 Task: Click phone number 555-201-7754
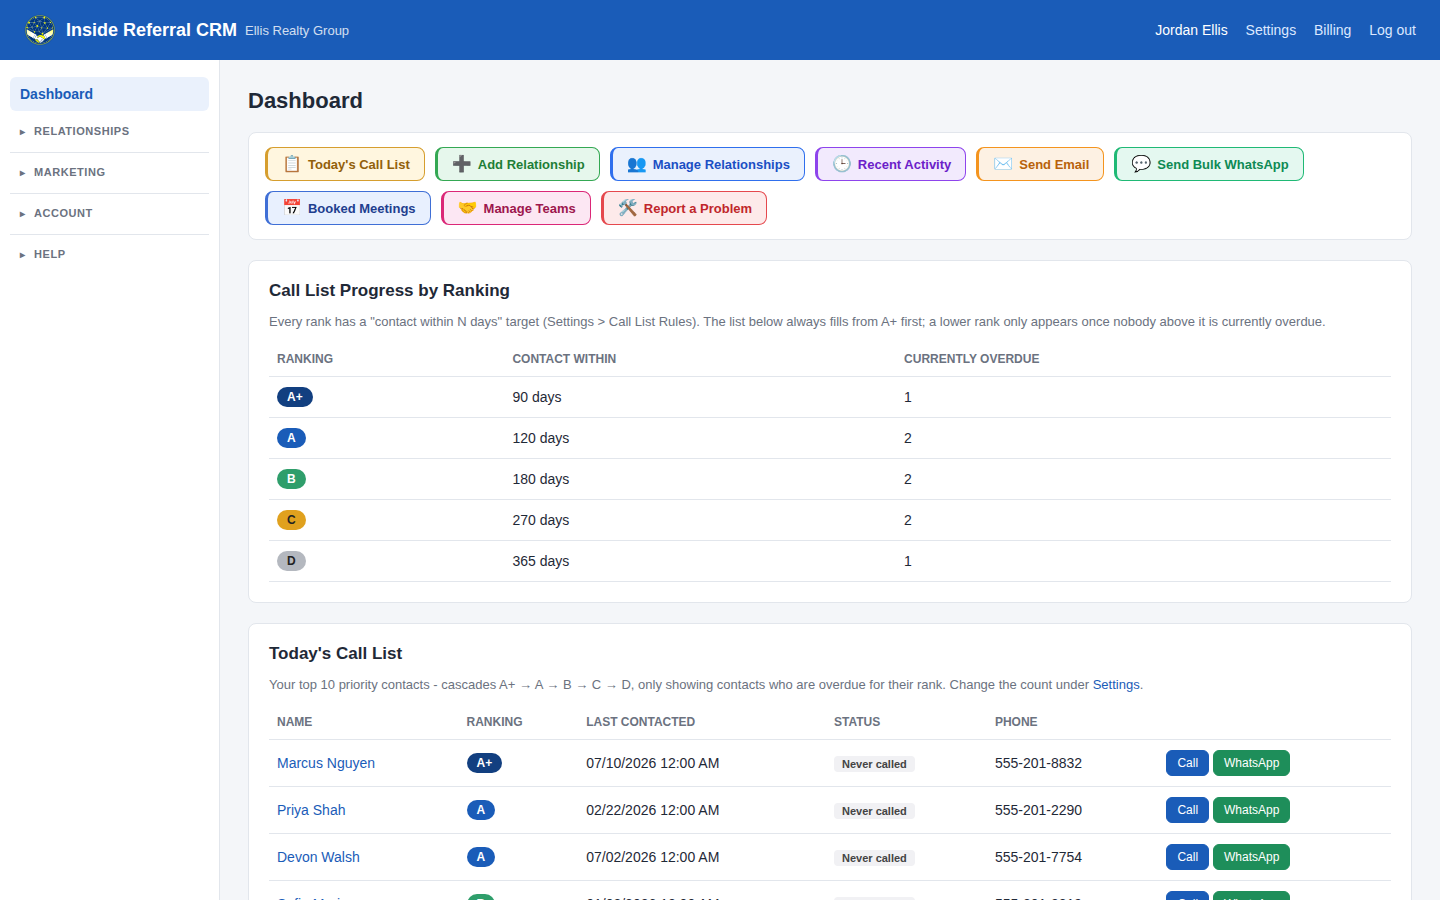click(1038, 857)
